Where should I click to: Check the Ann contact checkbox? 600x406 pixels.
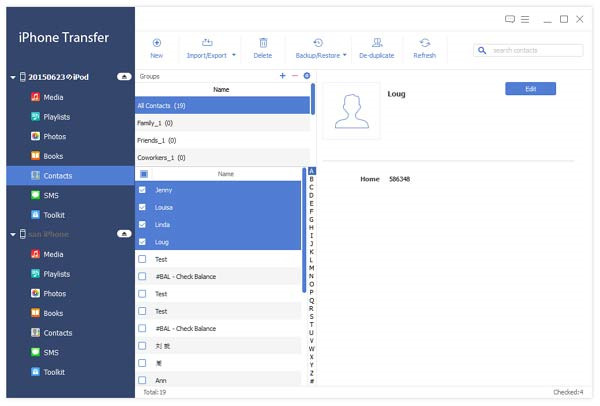click(x=143, y=380)
